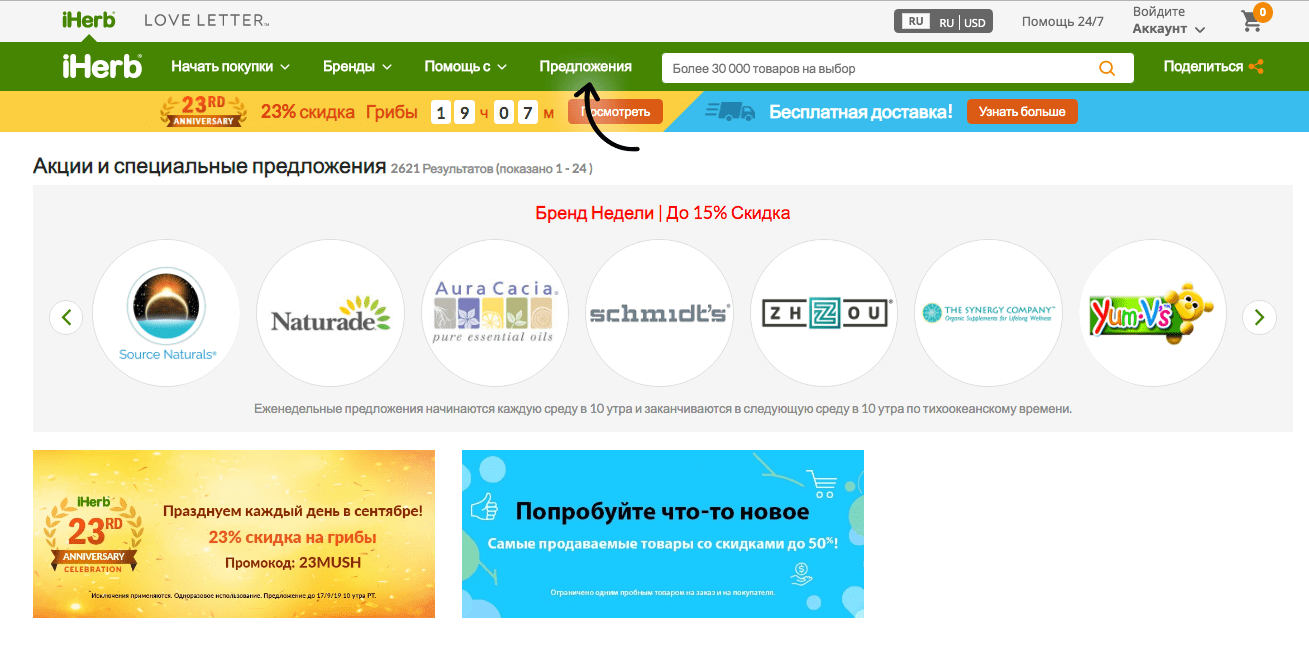Screen dimensions: 1309x645
Task: Expand the Помощь с menu
Action: (466, 67)
